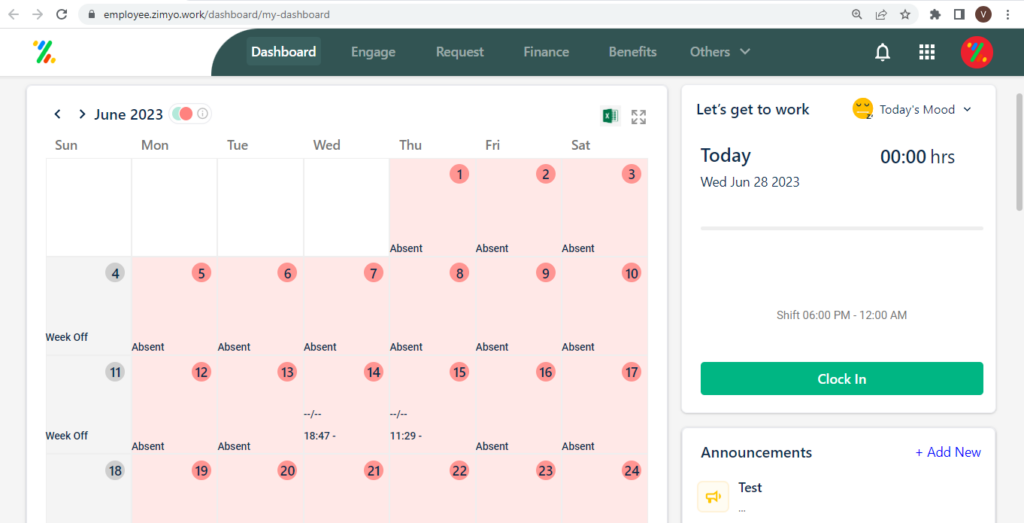
Task: Click calendar info icon
Action: coord(203,114)
